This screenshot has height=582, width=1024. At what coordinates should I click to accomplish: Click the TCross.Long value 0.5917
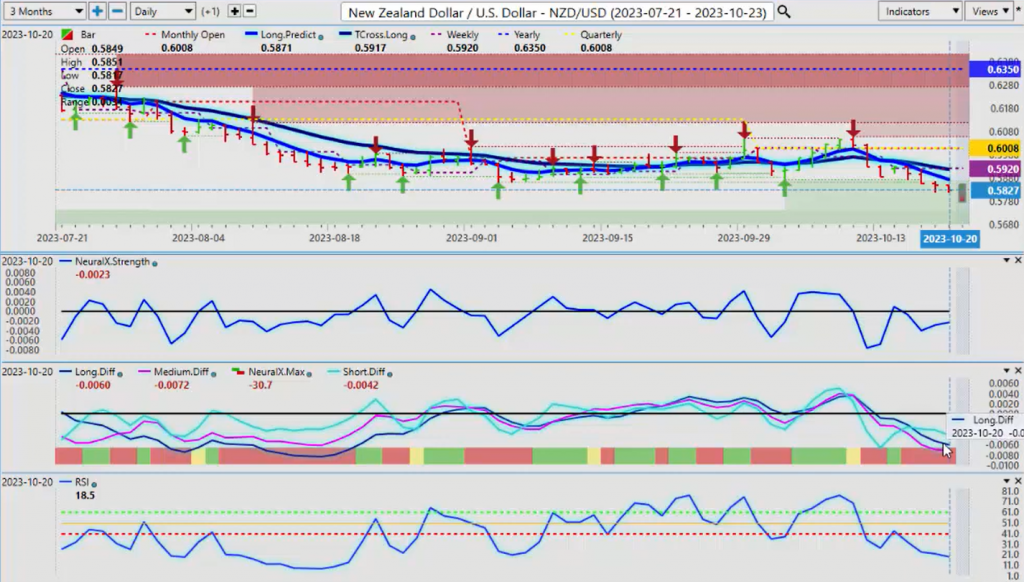[370, 48]
